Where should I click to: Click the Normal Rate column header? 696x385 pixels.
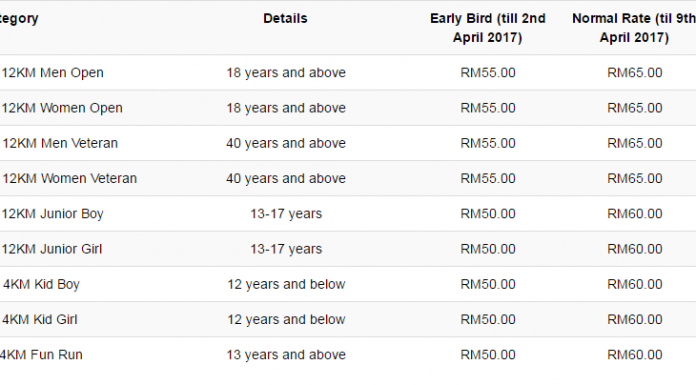click(x=634, y=28)
